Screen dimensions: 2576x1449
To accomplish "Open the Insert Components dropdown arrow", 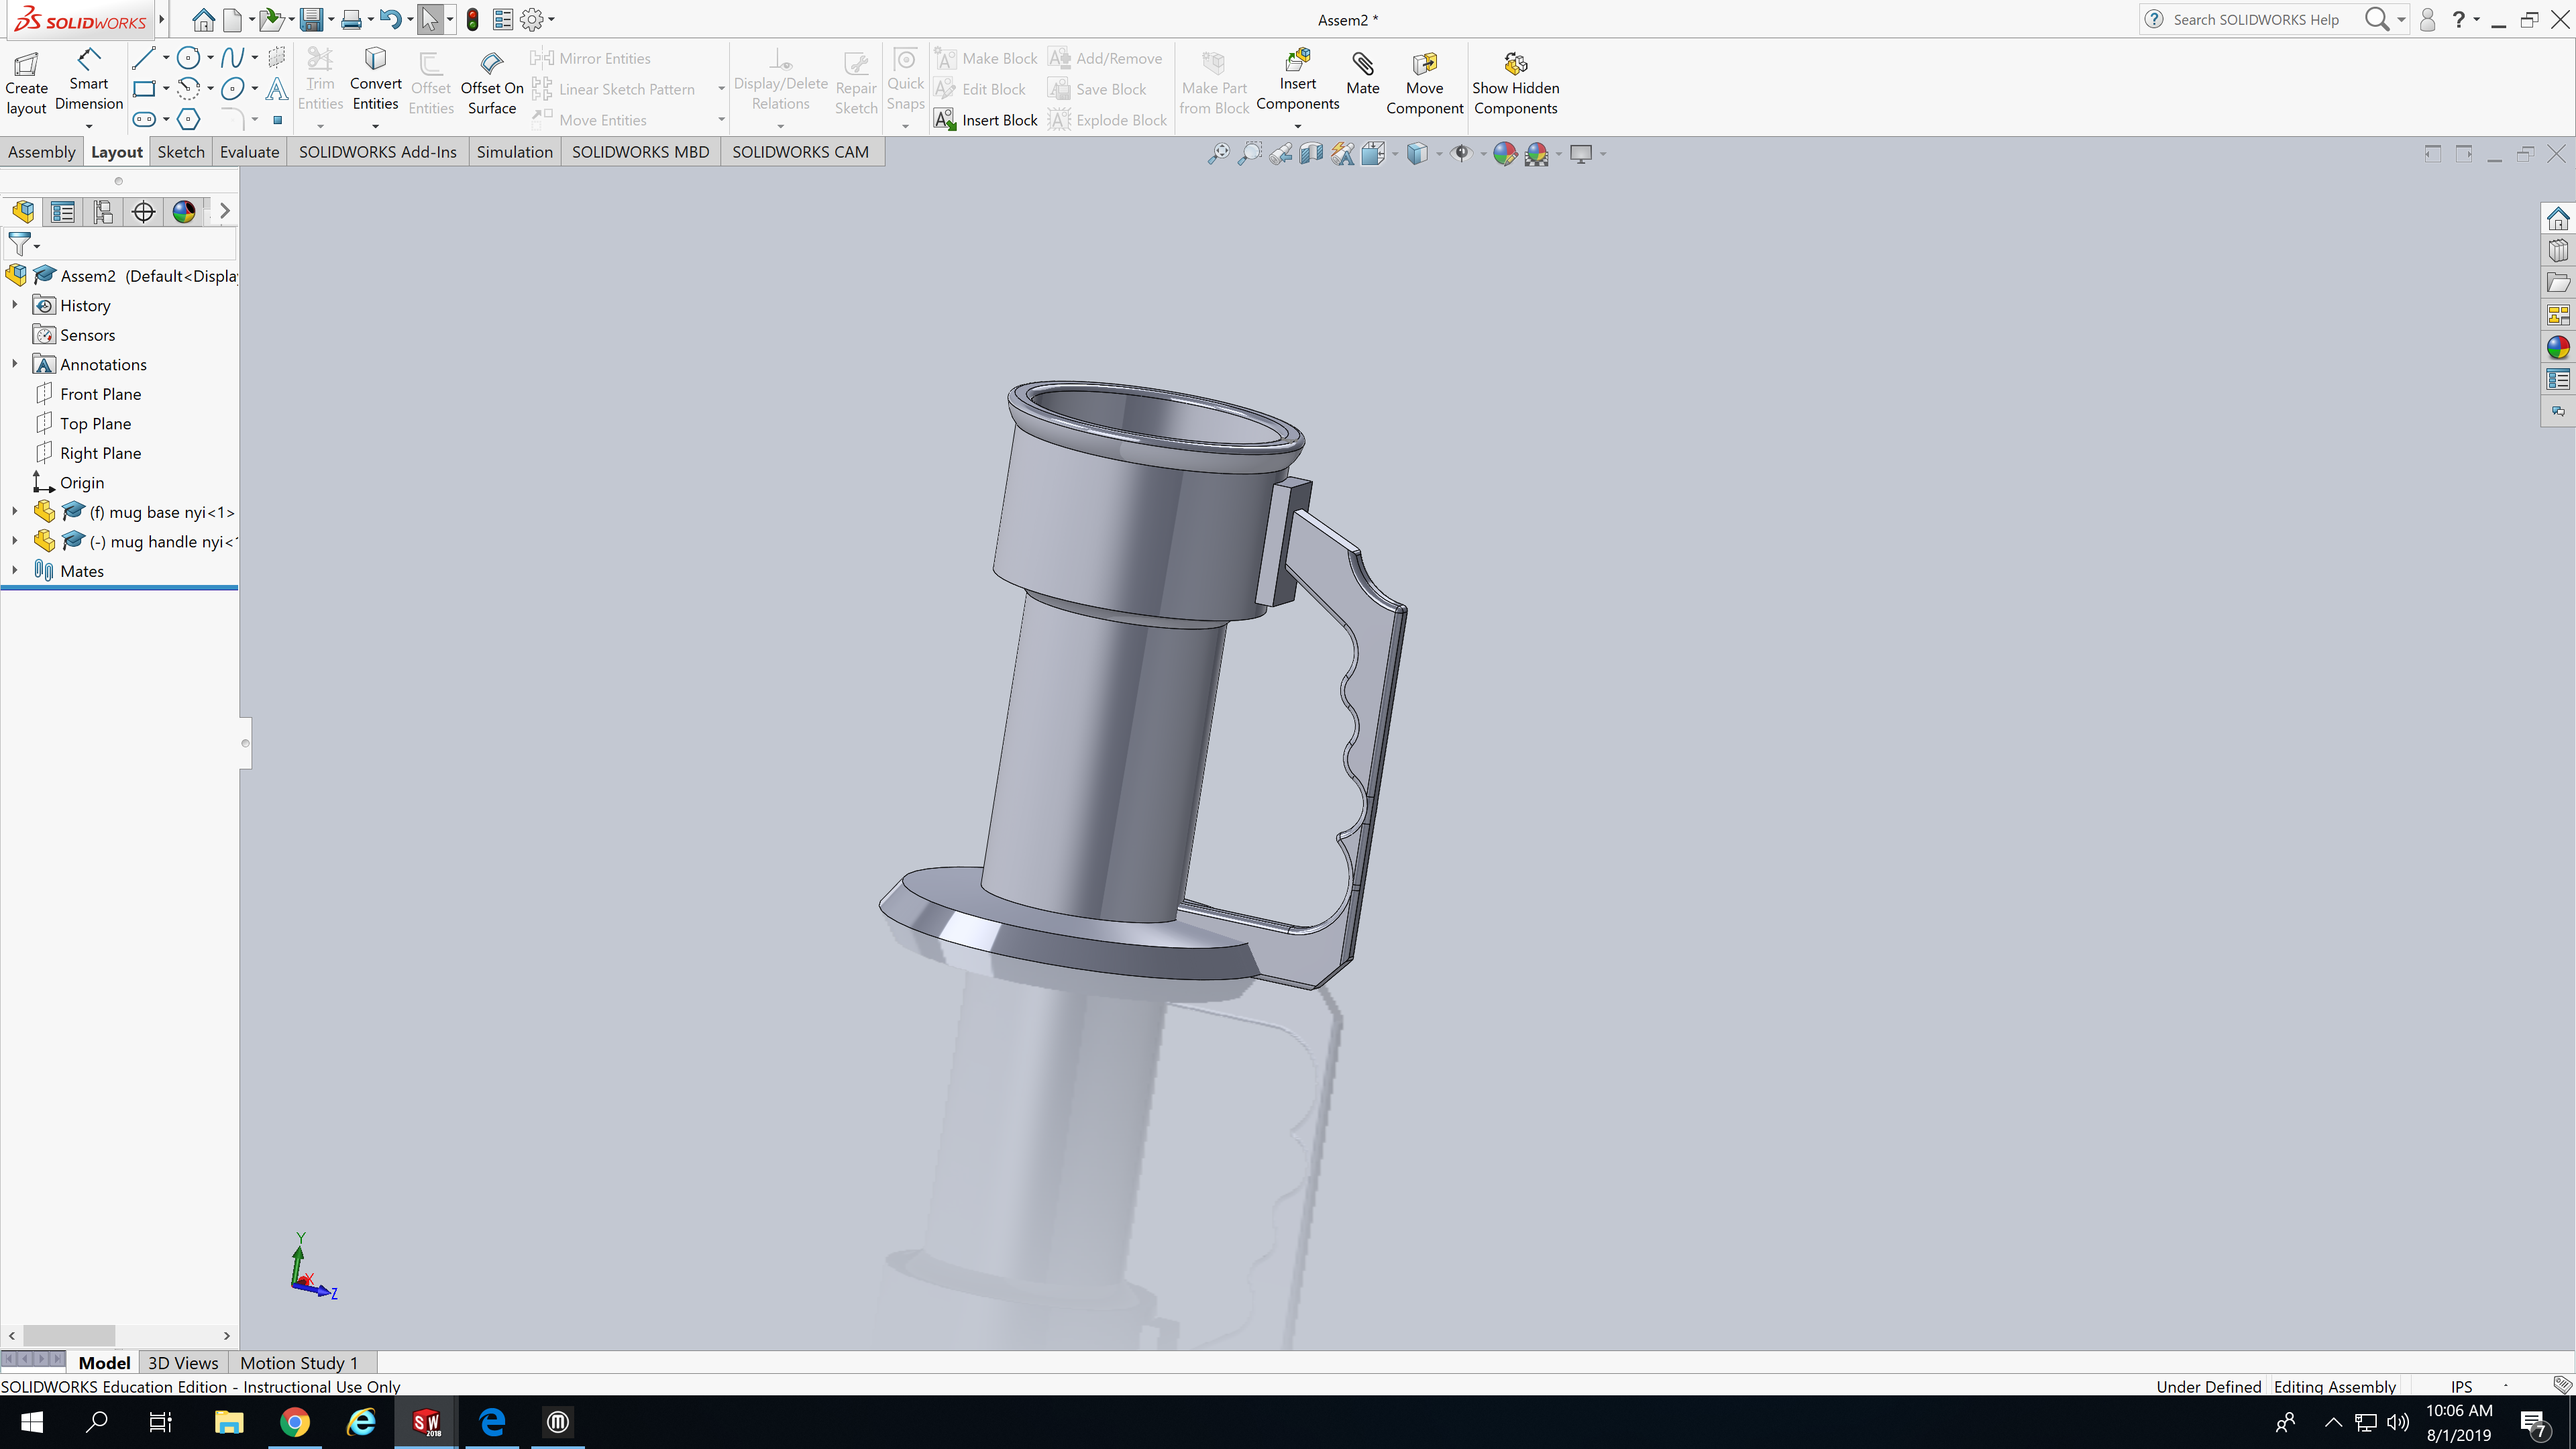I will (1297, 126).
